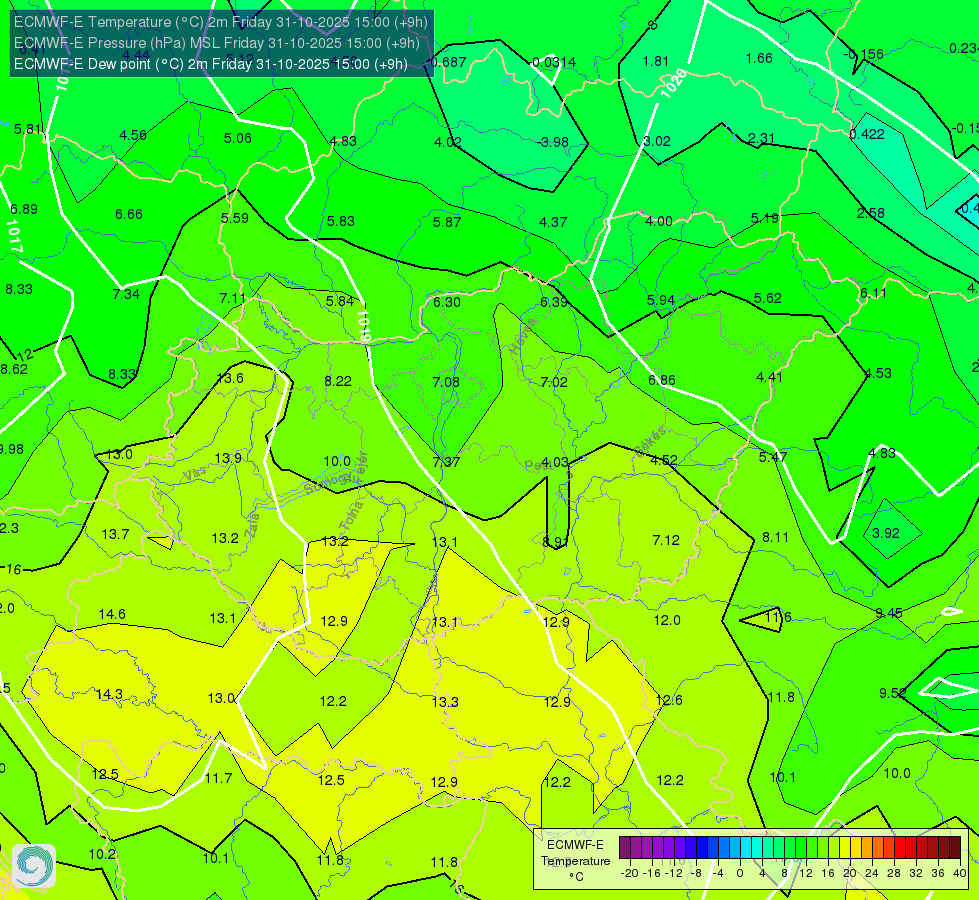Viewport: 979px width, 900px height.
Task: Select the ECMWF-E Dew point 2m layer title
Action: click(210, 64)
